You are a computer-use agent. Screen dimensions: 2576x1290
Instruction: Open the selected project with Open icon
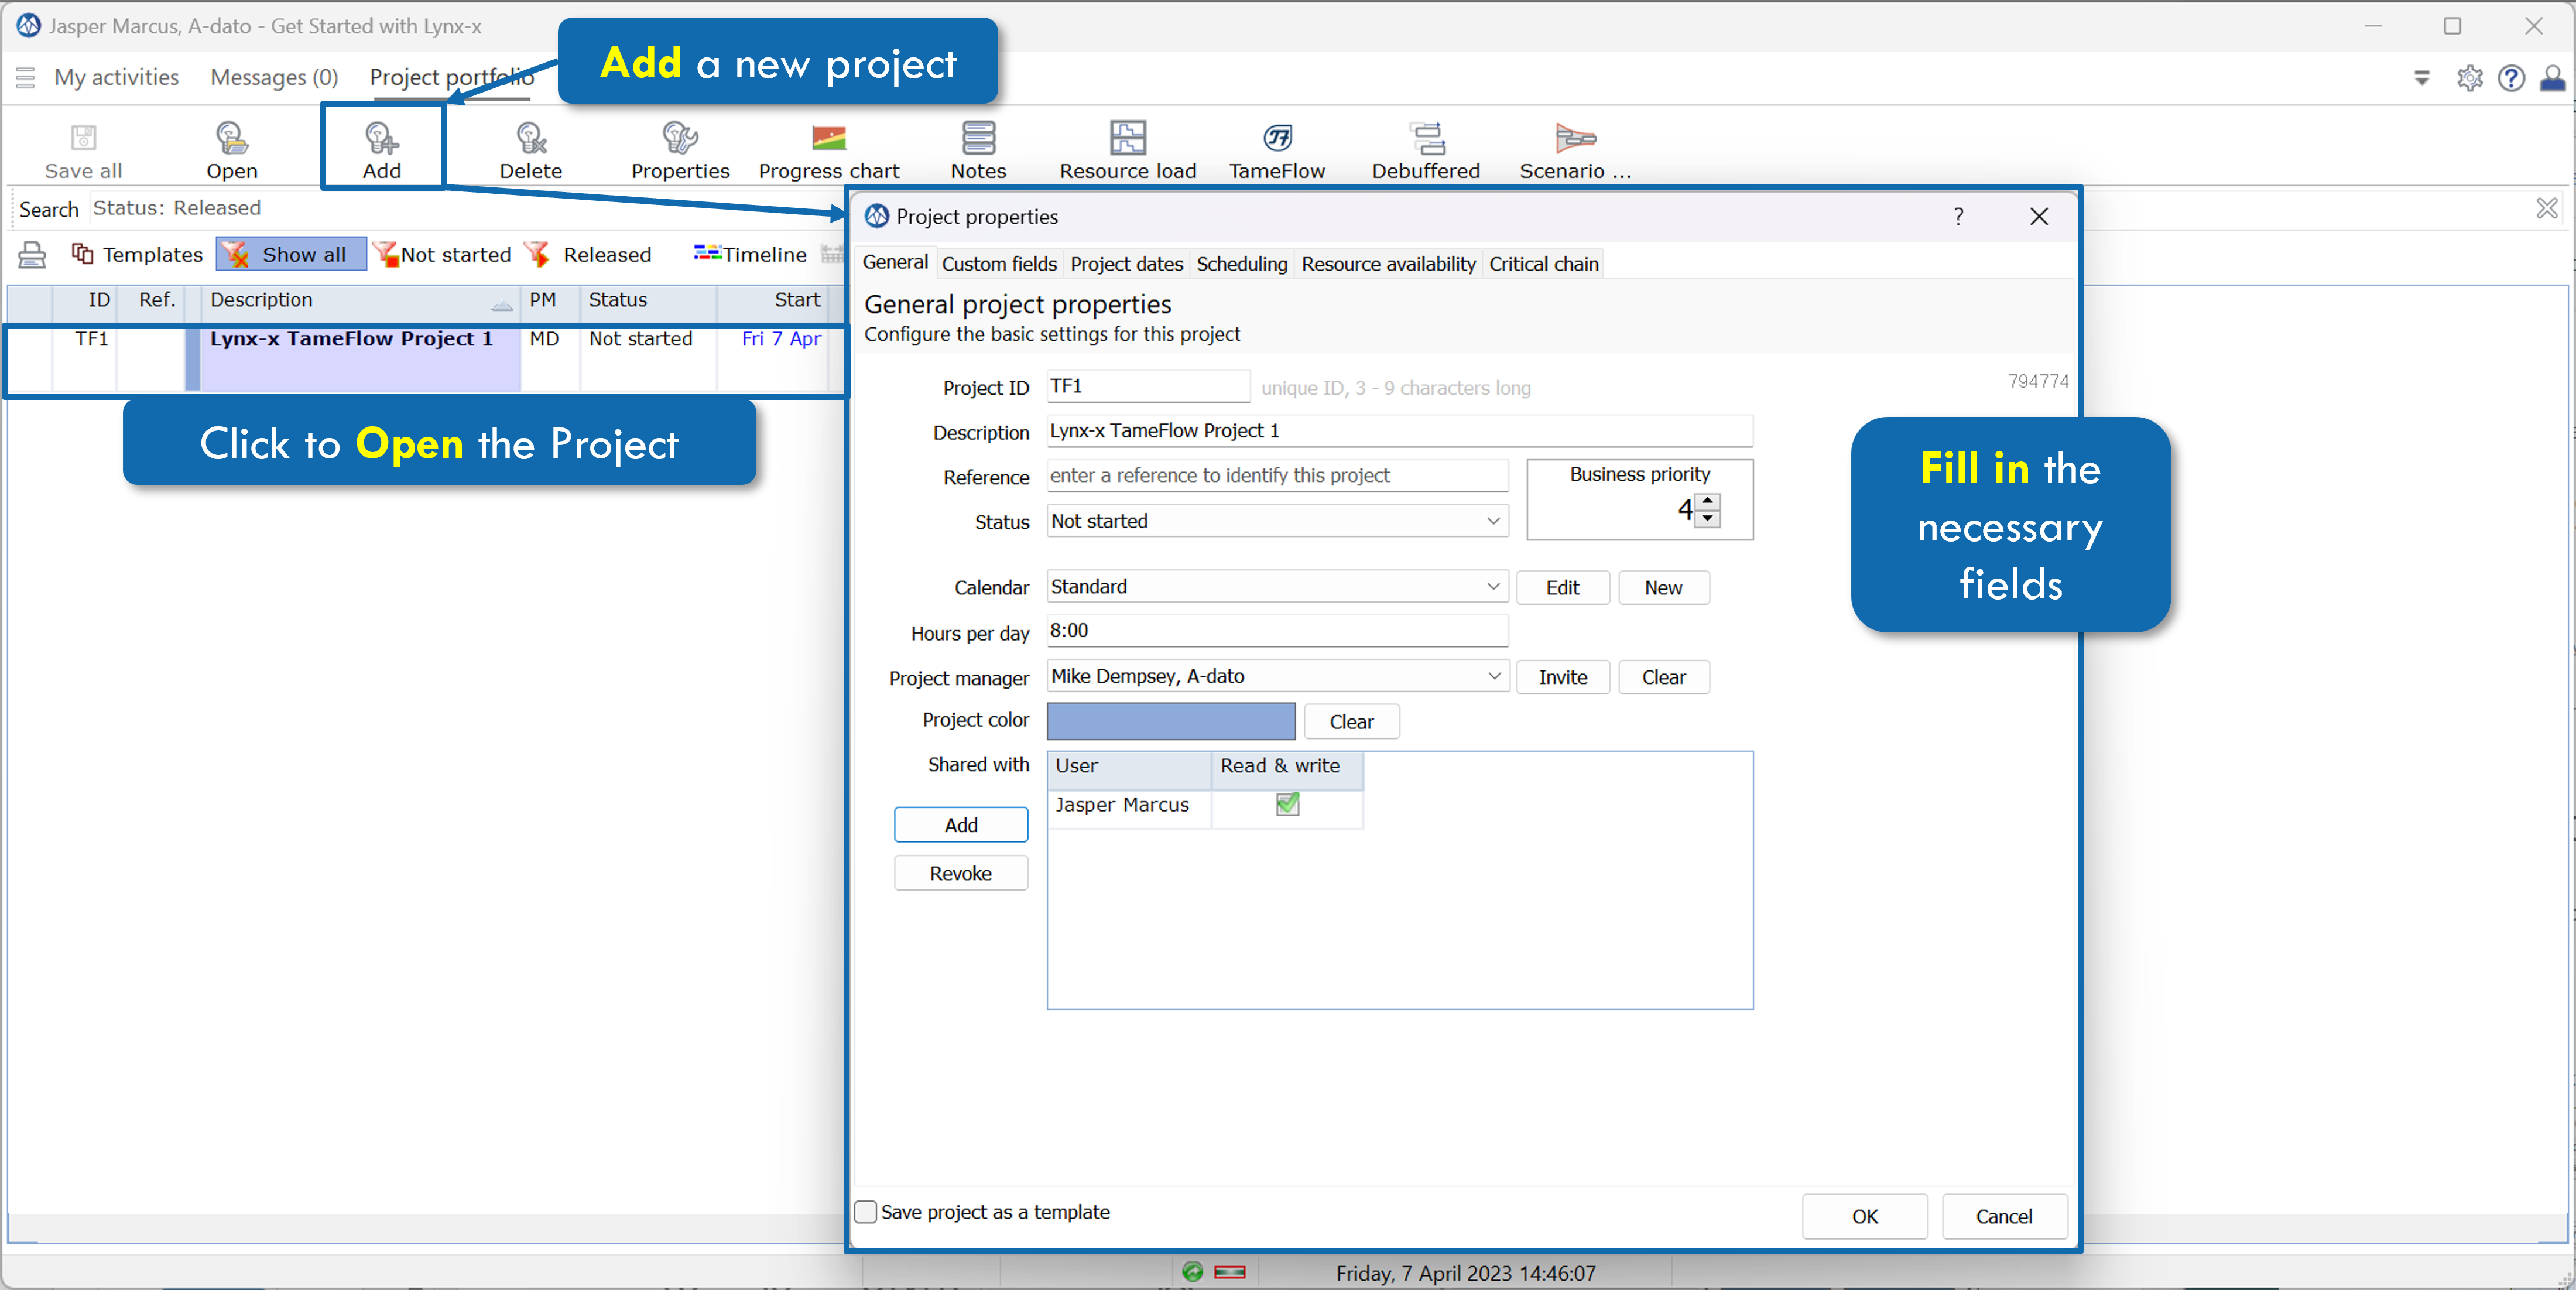(232, 150)
